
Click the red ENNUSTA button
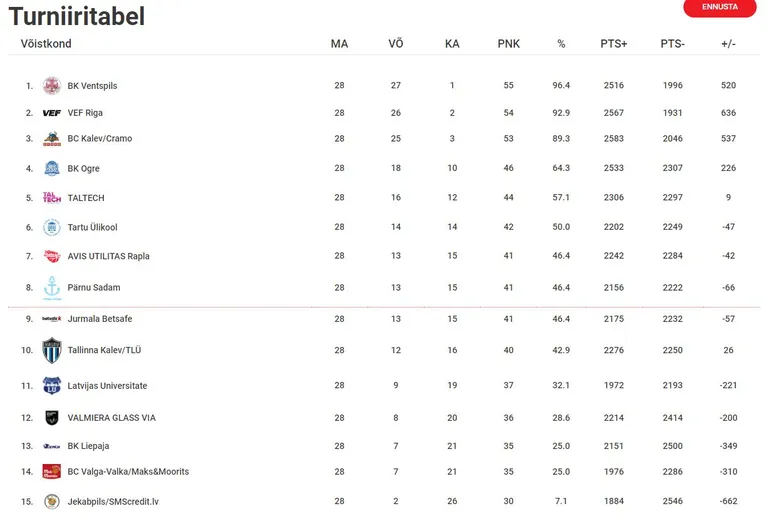[720, 7]
